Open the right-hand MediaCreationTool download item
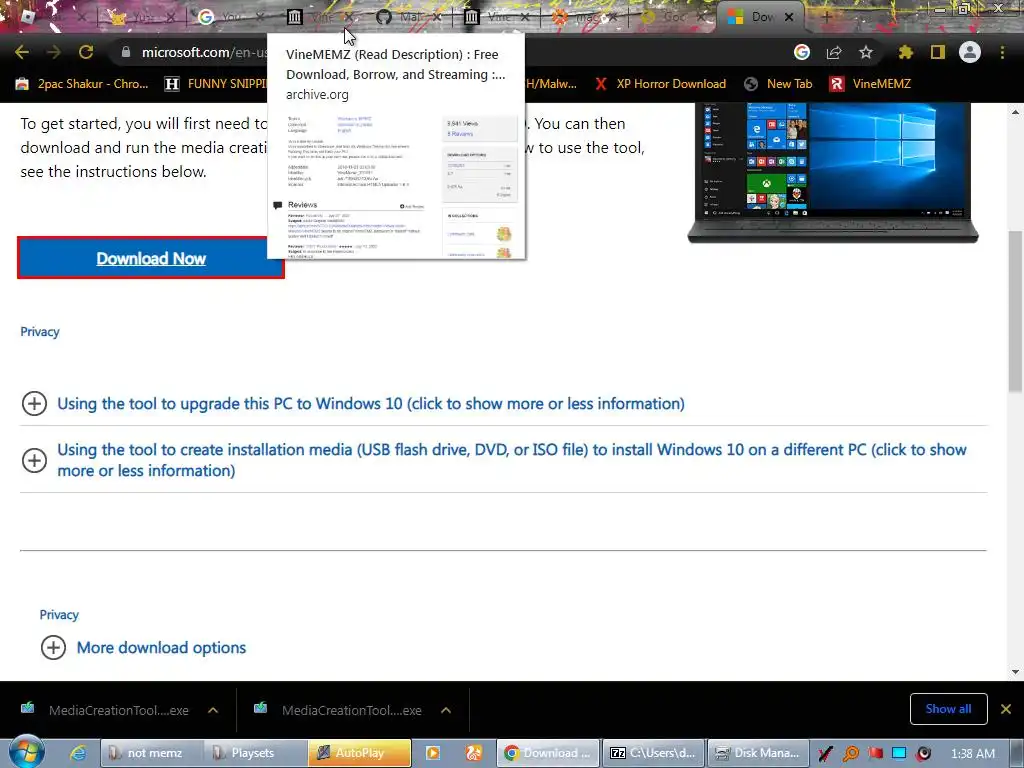The height and width of the screenshot is (768, 1024). (x=339, y=710)
